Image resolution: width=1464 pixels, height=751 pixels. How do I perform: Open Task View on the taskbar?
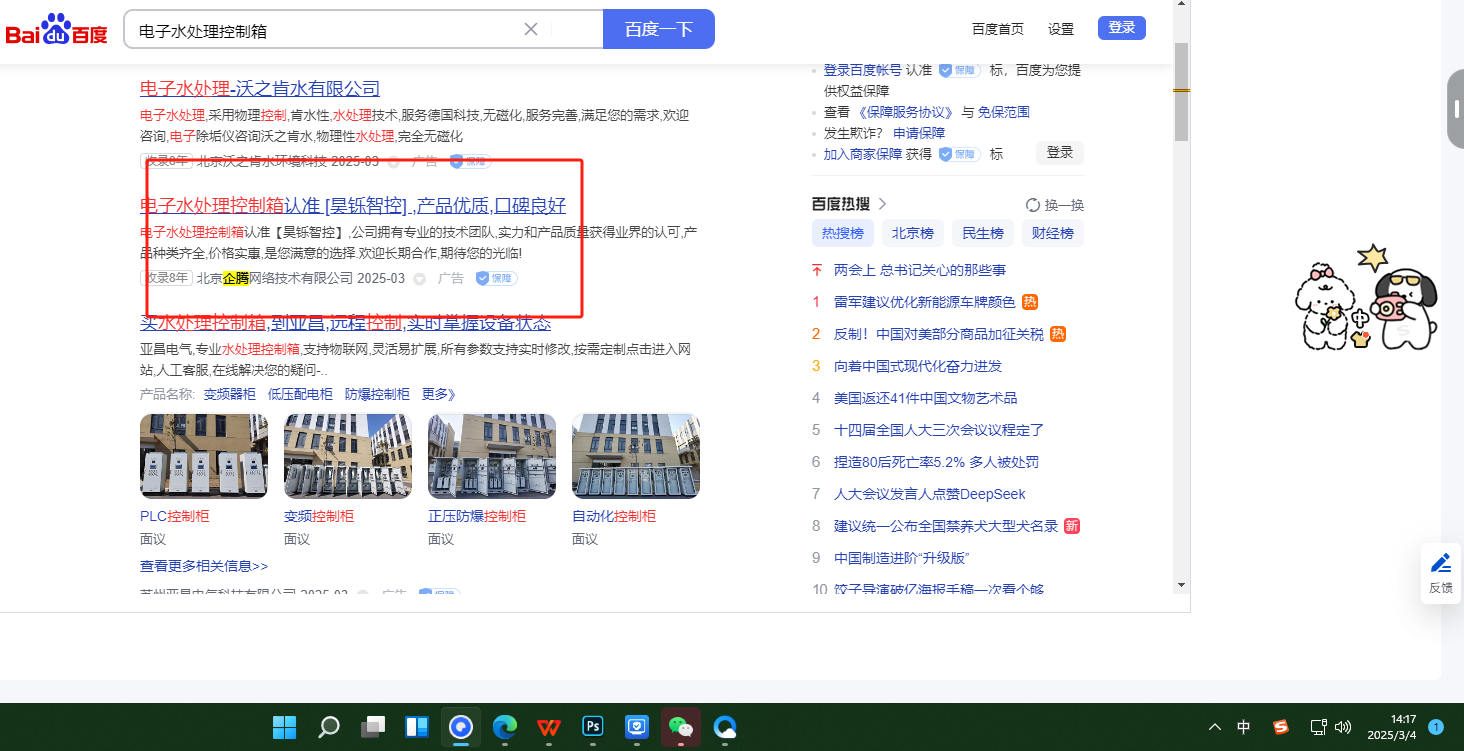coord(373,727)
